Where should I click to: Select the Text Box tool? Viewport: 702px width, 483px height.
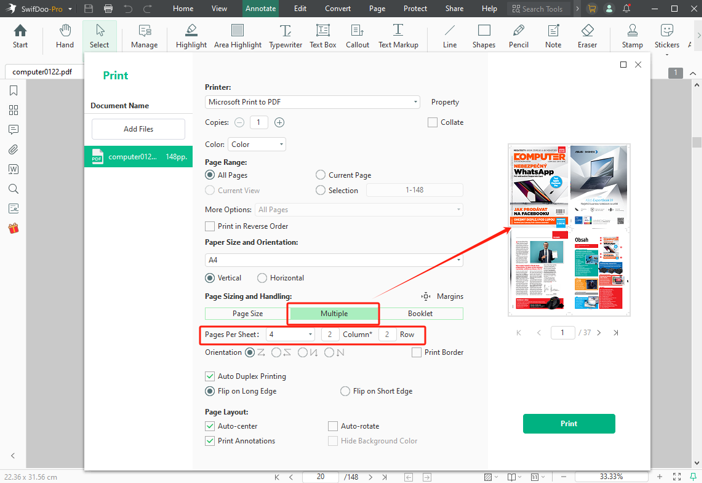[x=323, y=36]
